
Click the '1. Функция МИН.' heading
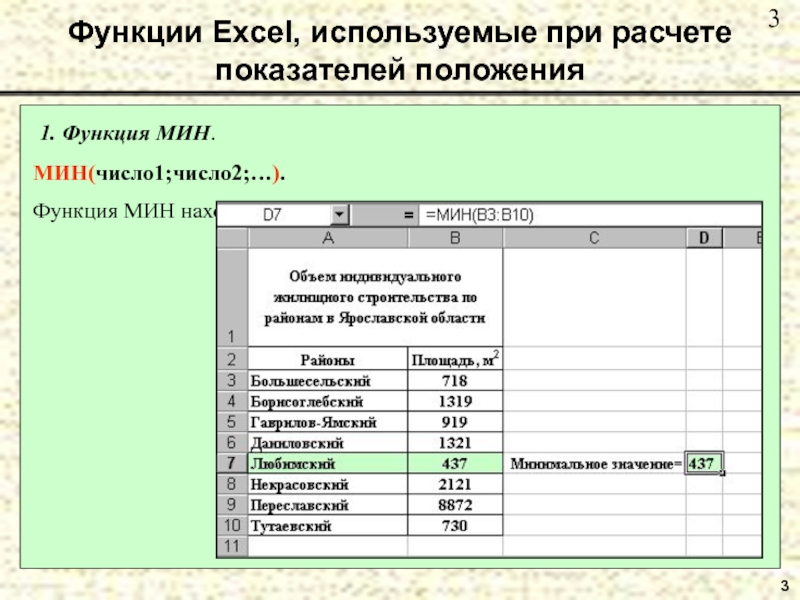click(128, 134)
